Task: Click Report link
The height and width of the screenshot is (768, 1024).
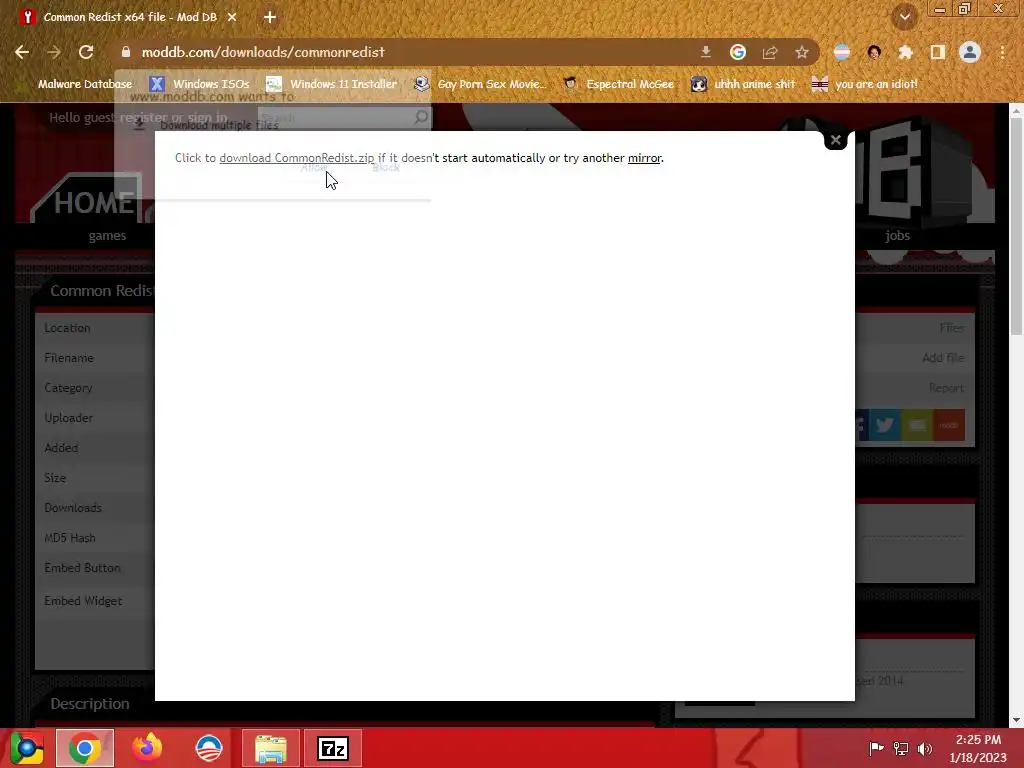Action: 946,388
